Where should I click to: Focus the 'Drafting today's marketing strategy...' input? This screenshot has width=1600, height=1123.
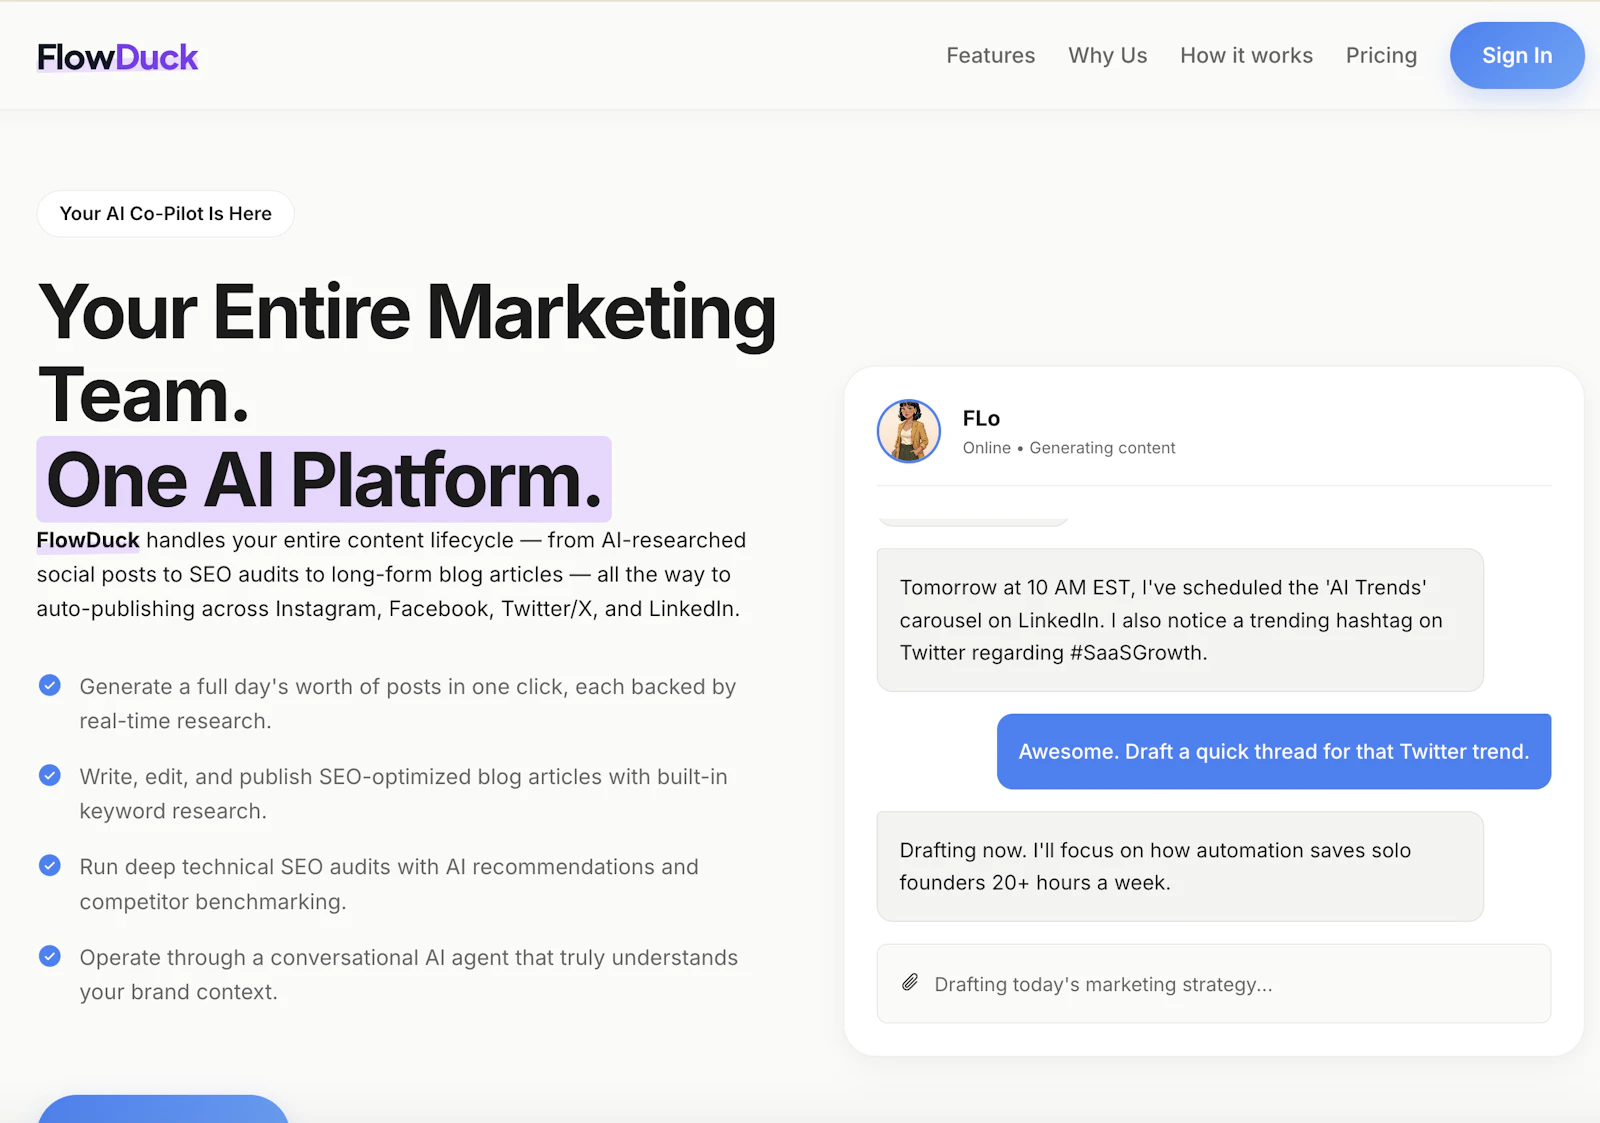point(1214,984)
